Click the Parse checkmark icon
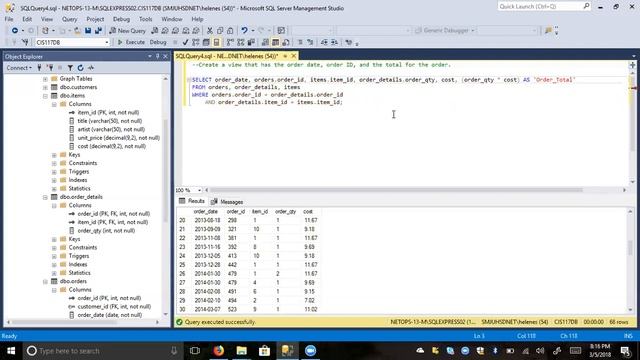 185,42
